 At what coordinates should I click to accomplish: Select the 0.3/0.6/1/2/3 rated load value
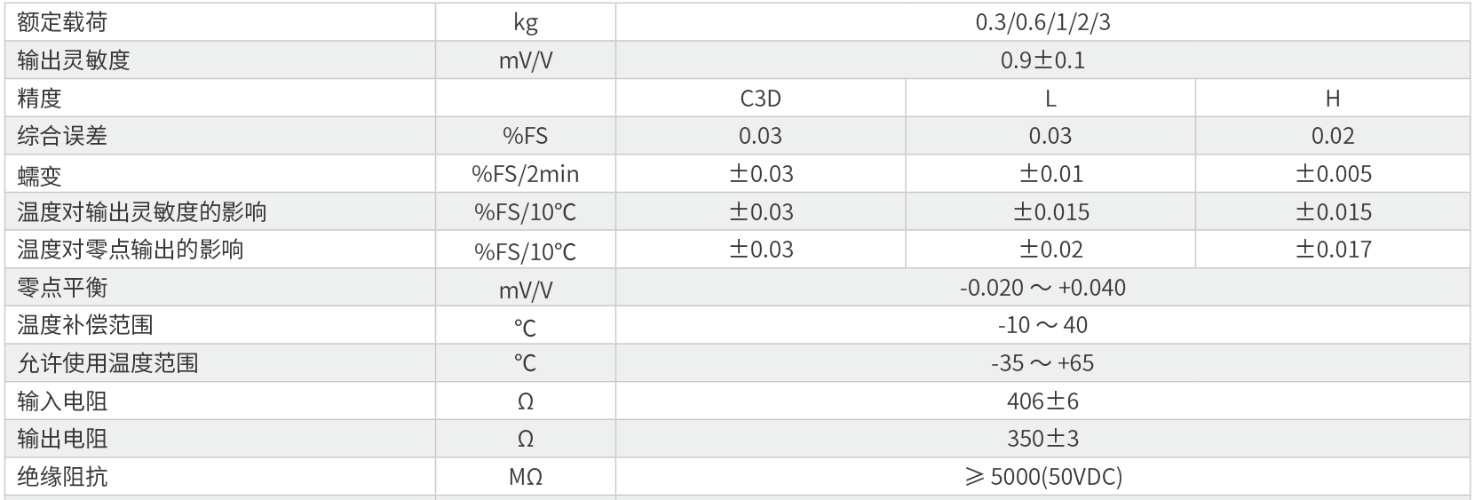1043,22
